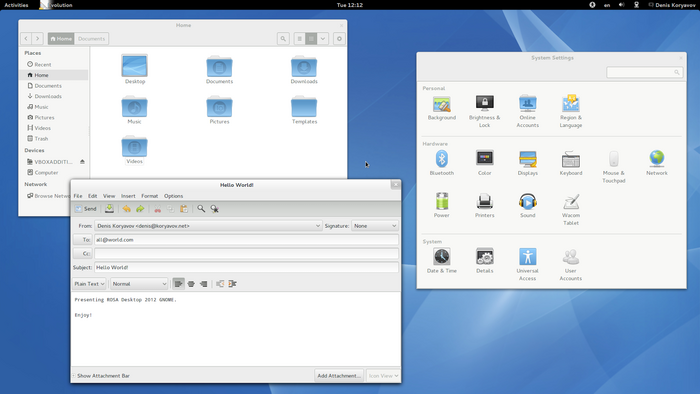Click the To recipients button
Image resolution: width=700 pixels, height=394 pixels.
tap(83, 240)
